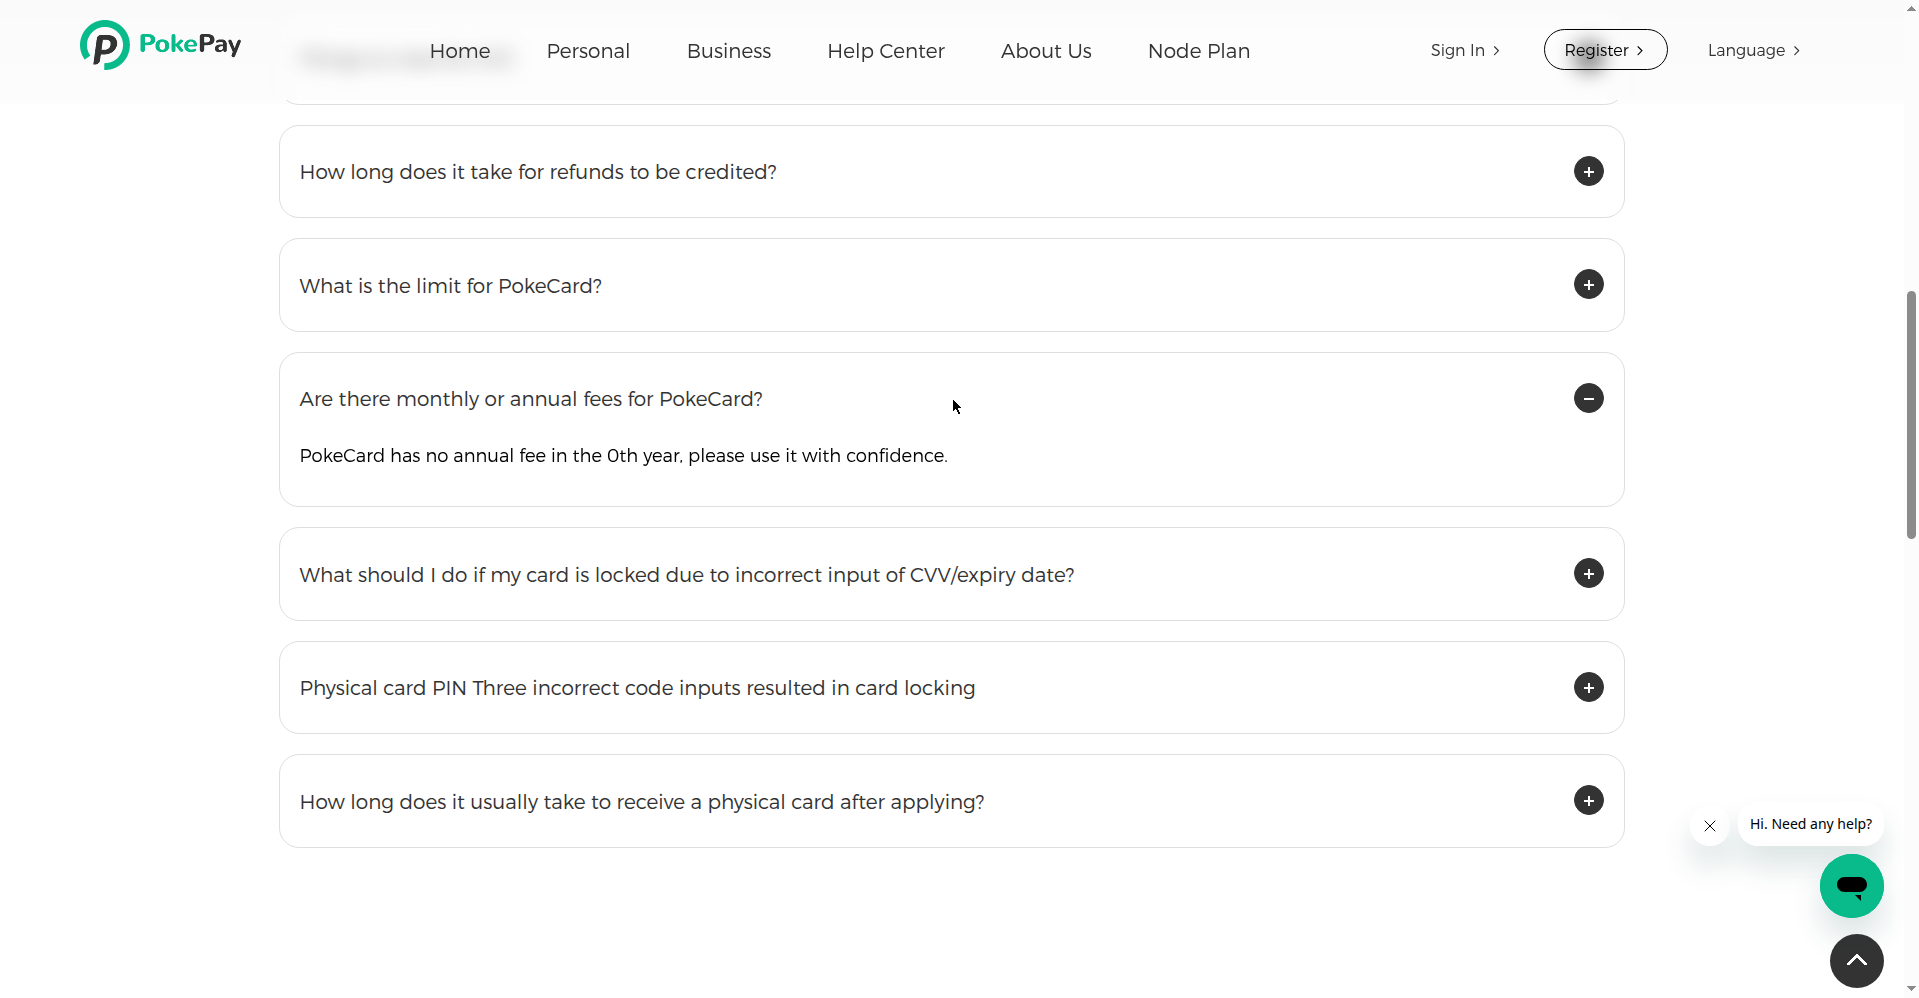Open the Language dropdown
Viewport: 1919px width, 998px height.
[1754, 50]
